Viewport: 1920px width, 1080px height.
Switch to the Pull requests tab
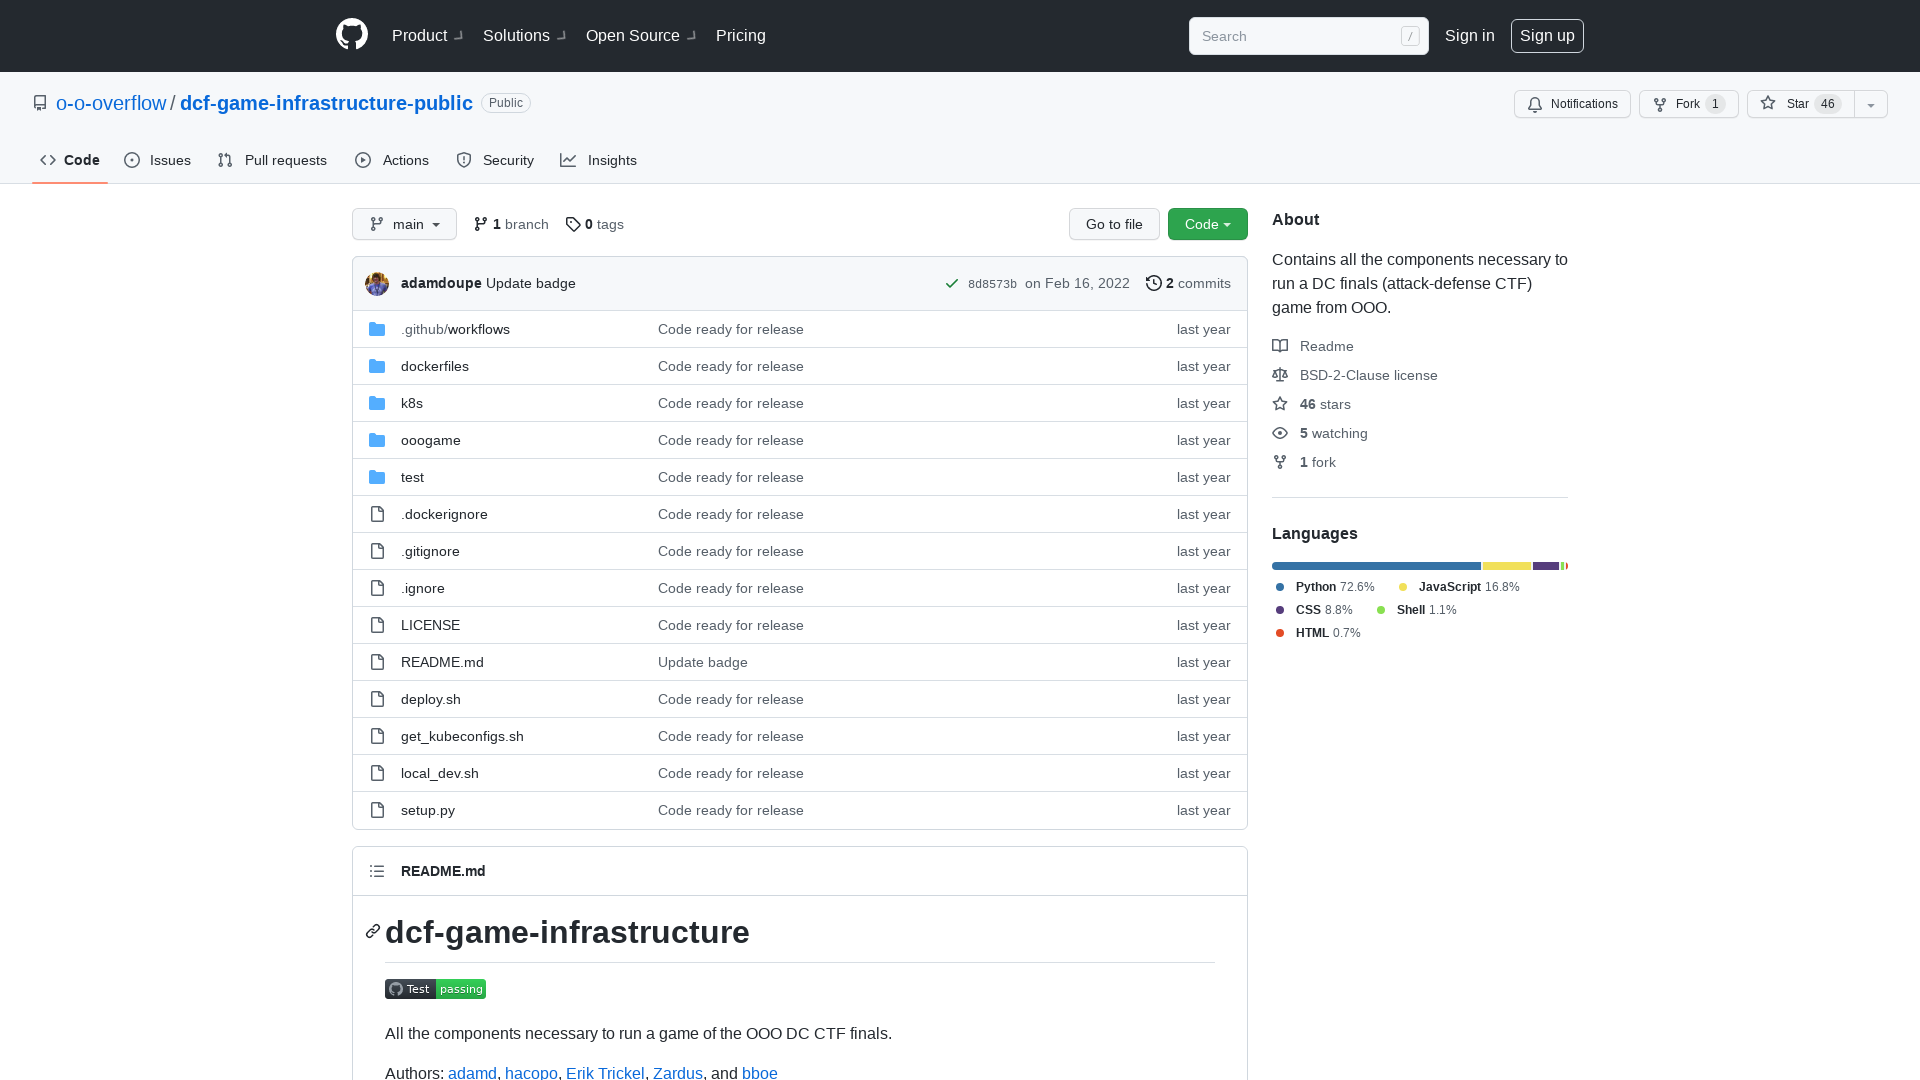pyautogui.click(x=272, y=160)
